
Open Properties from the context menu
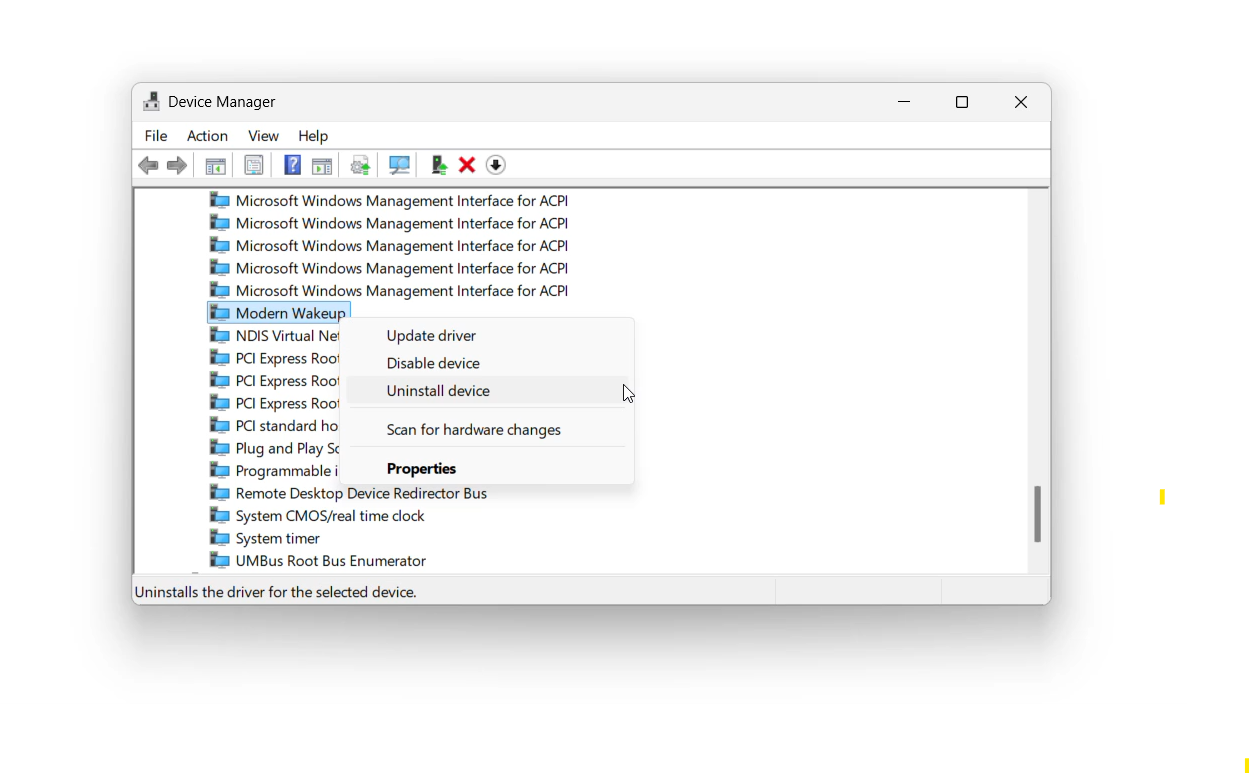point(487,469)
